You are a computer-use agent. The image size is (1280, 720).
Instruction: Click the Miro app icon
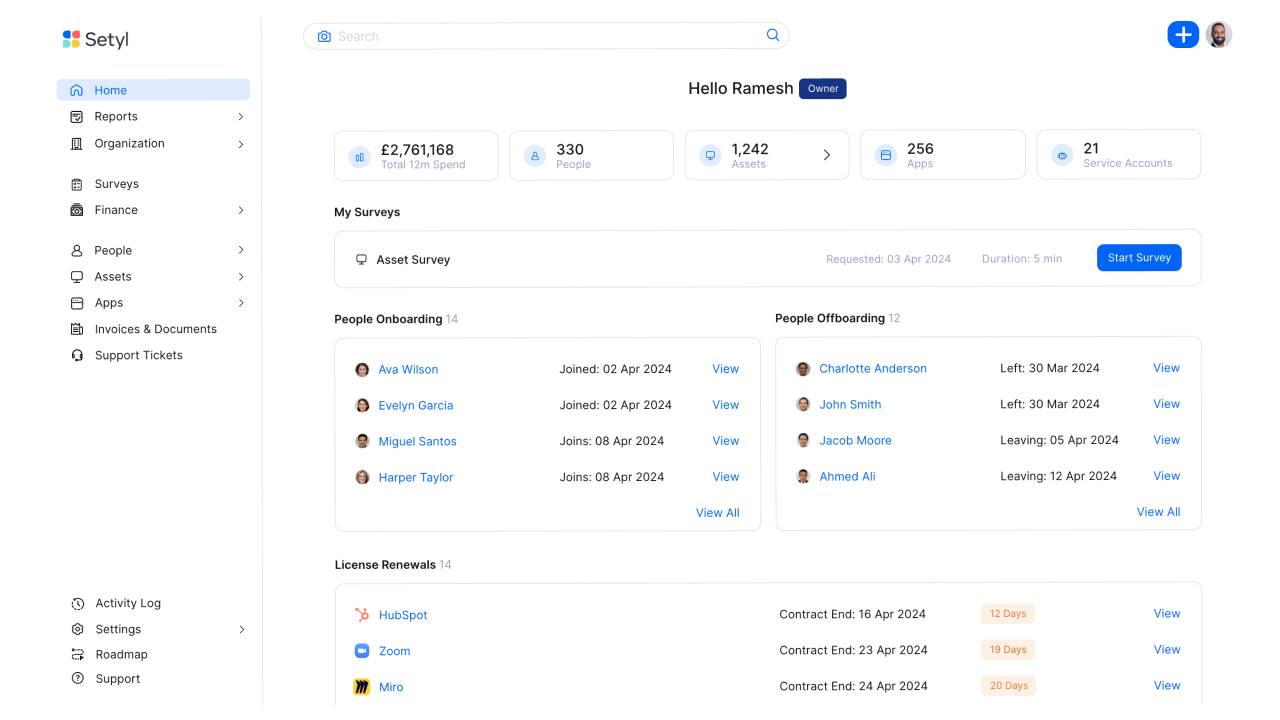tap(362, 687)
